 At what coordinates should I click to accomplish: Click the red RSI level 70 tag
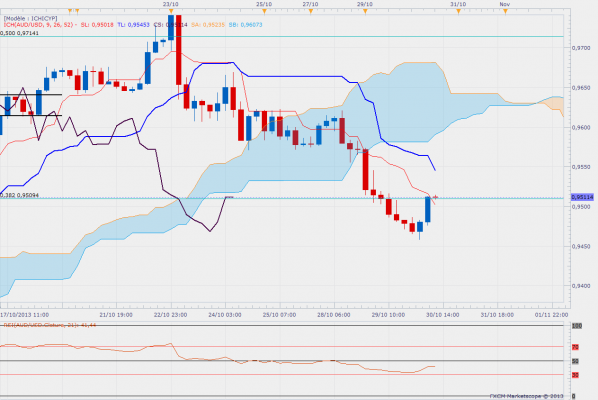click(575, 347)
